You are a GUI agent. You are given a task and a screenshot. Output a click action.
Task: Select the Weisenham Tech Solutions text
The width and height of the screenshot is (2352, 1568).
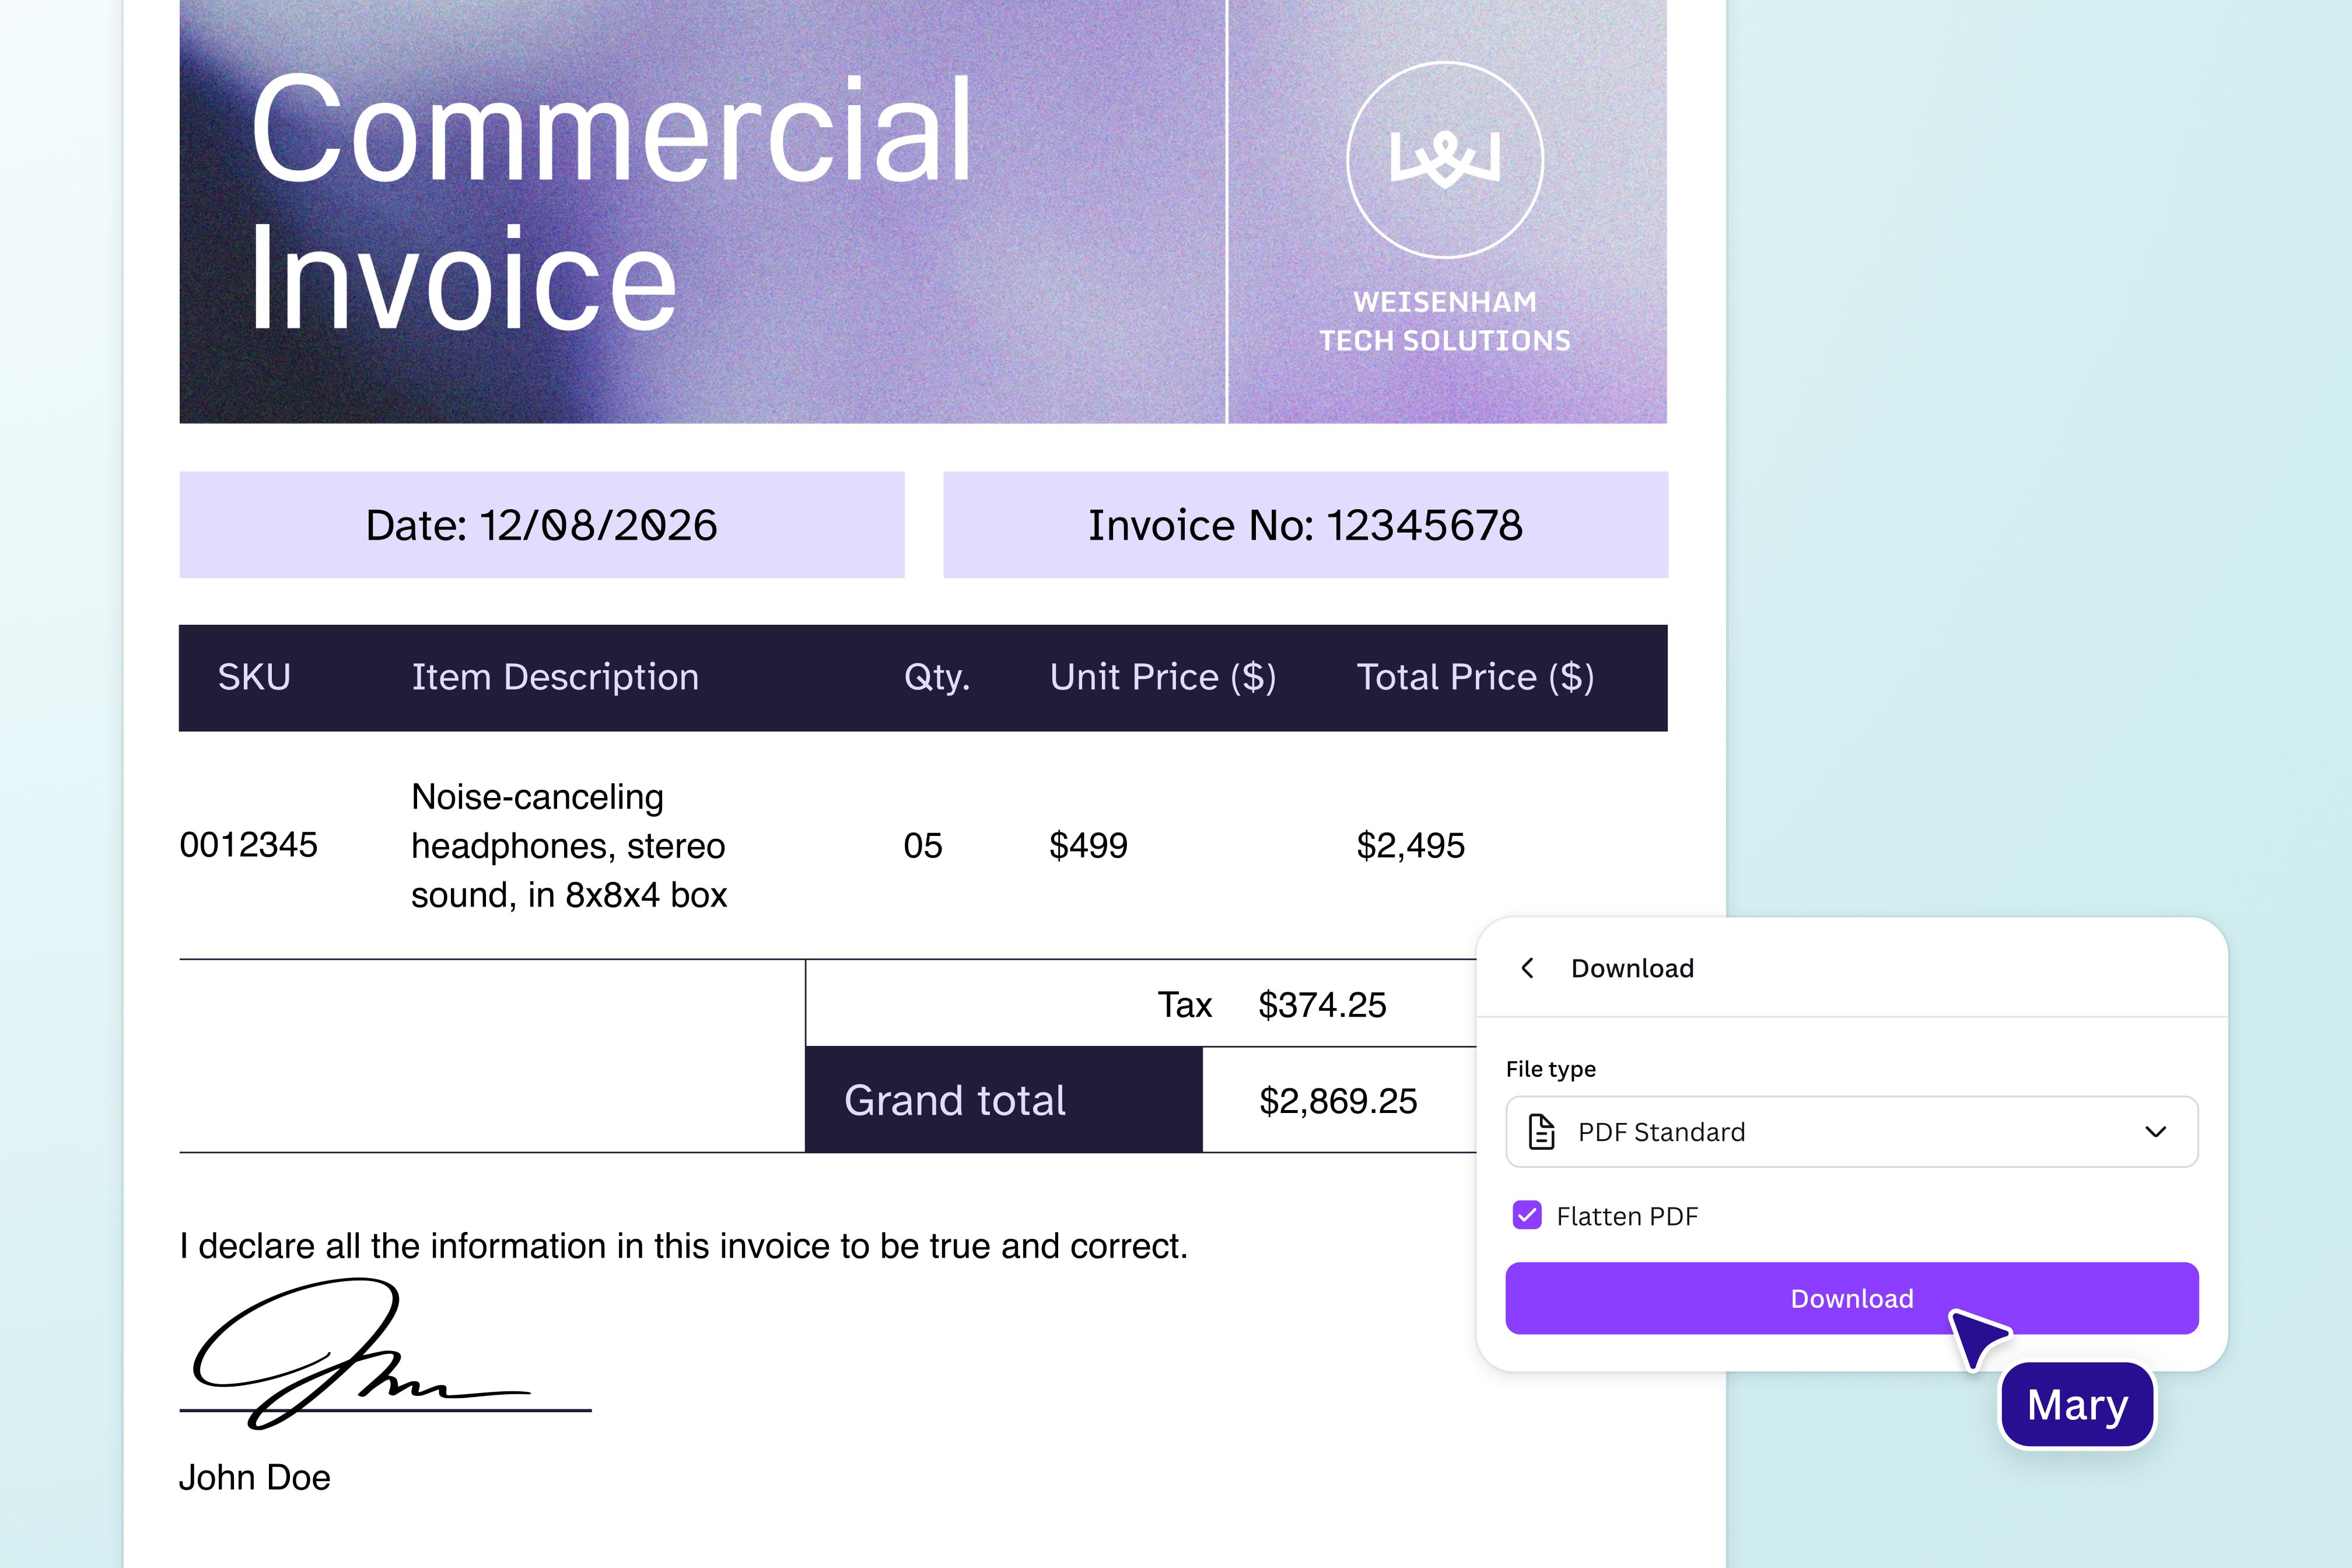coord(1444,321)
